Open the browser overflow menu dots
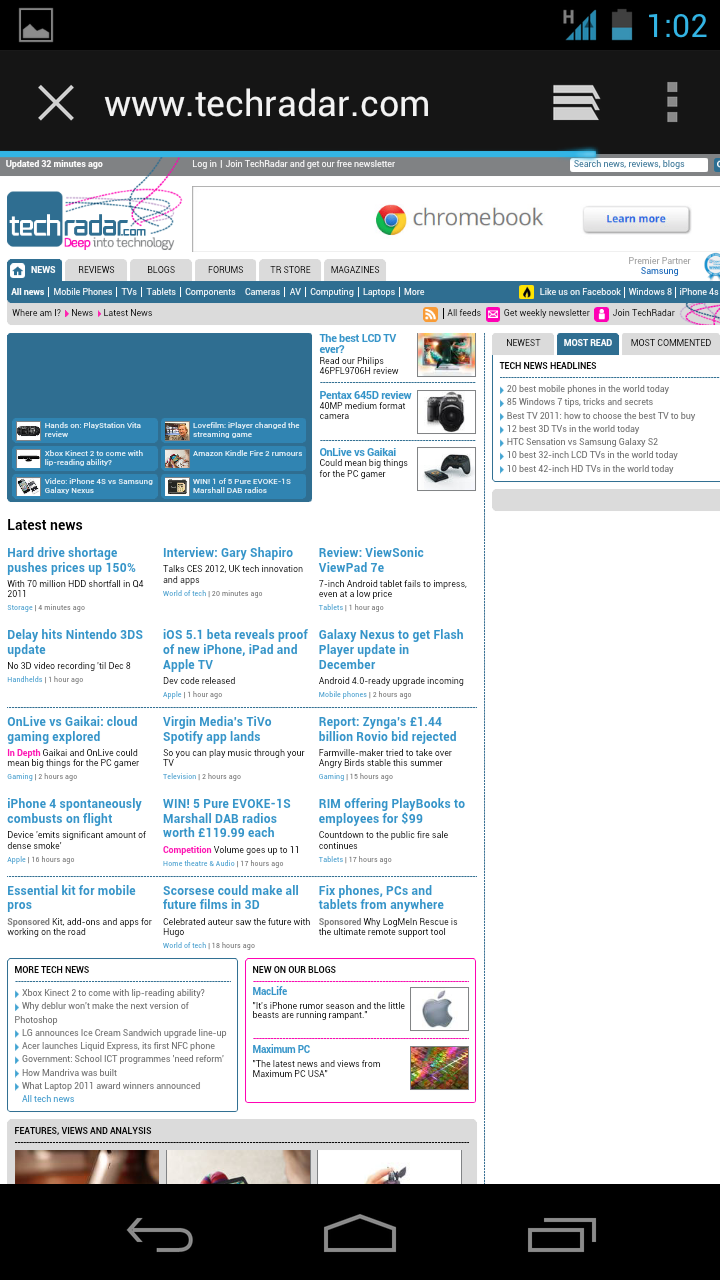The width and height of the screenshot is (720, 1280). click(x=672, y=103)
